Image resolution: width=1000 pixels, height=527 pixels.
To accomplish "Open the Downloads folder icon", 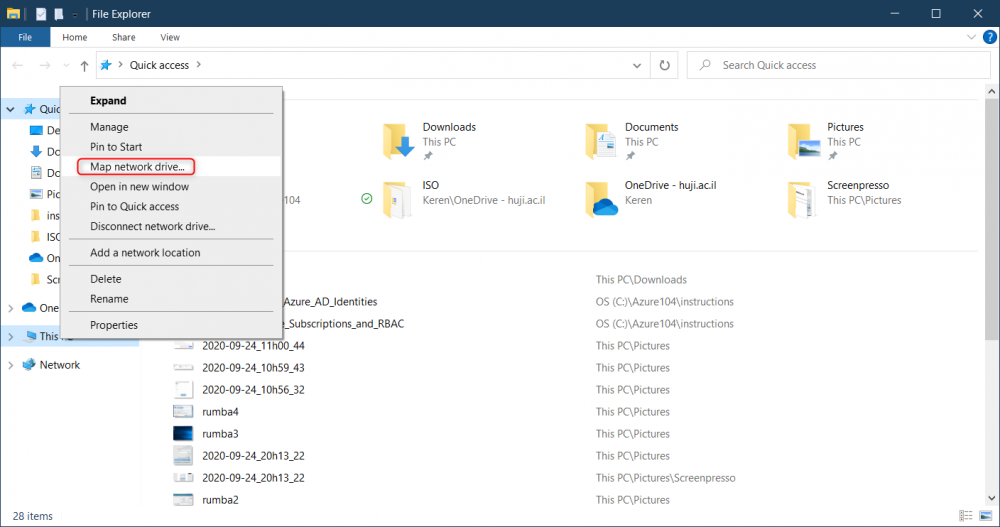I will 399,141.
